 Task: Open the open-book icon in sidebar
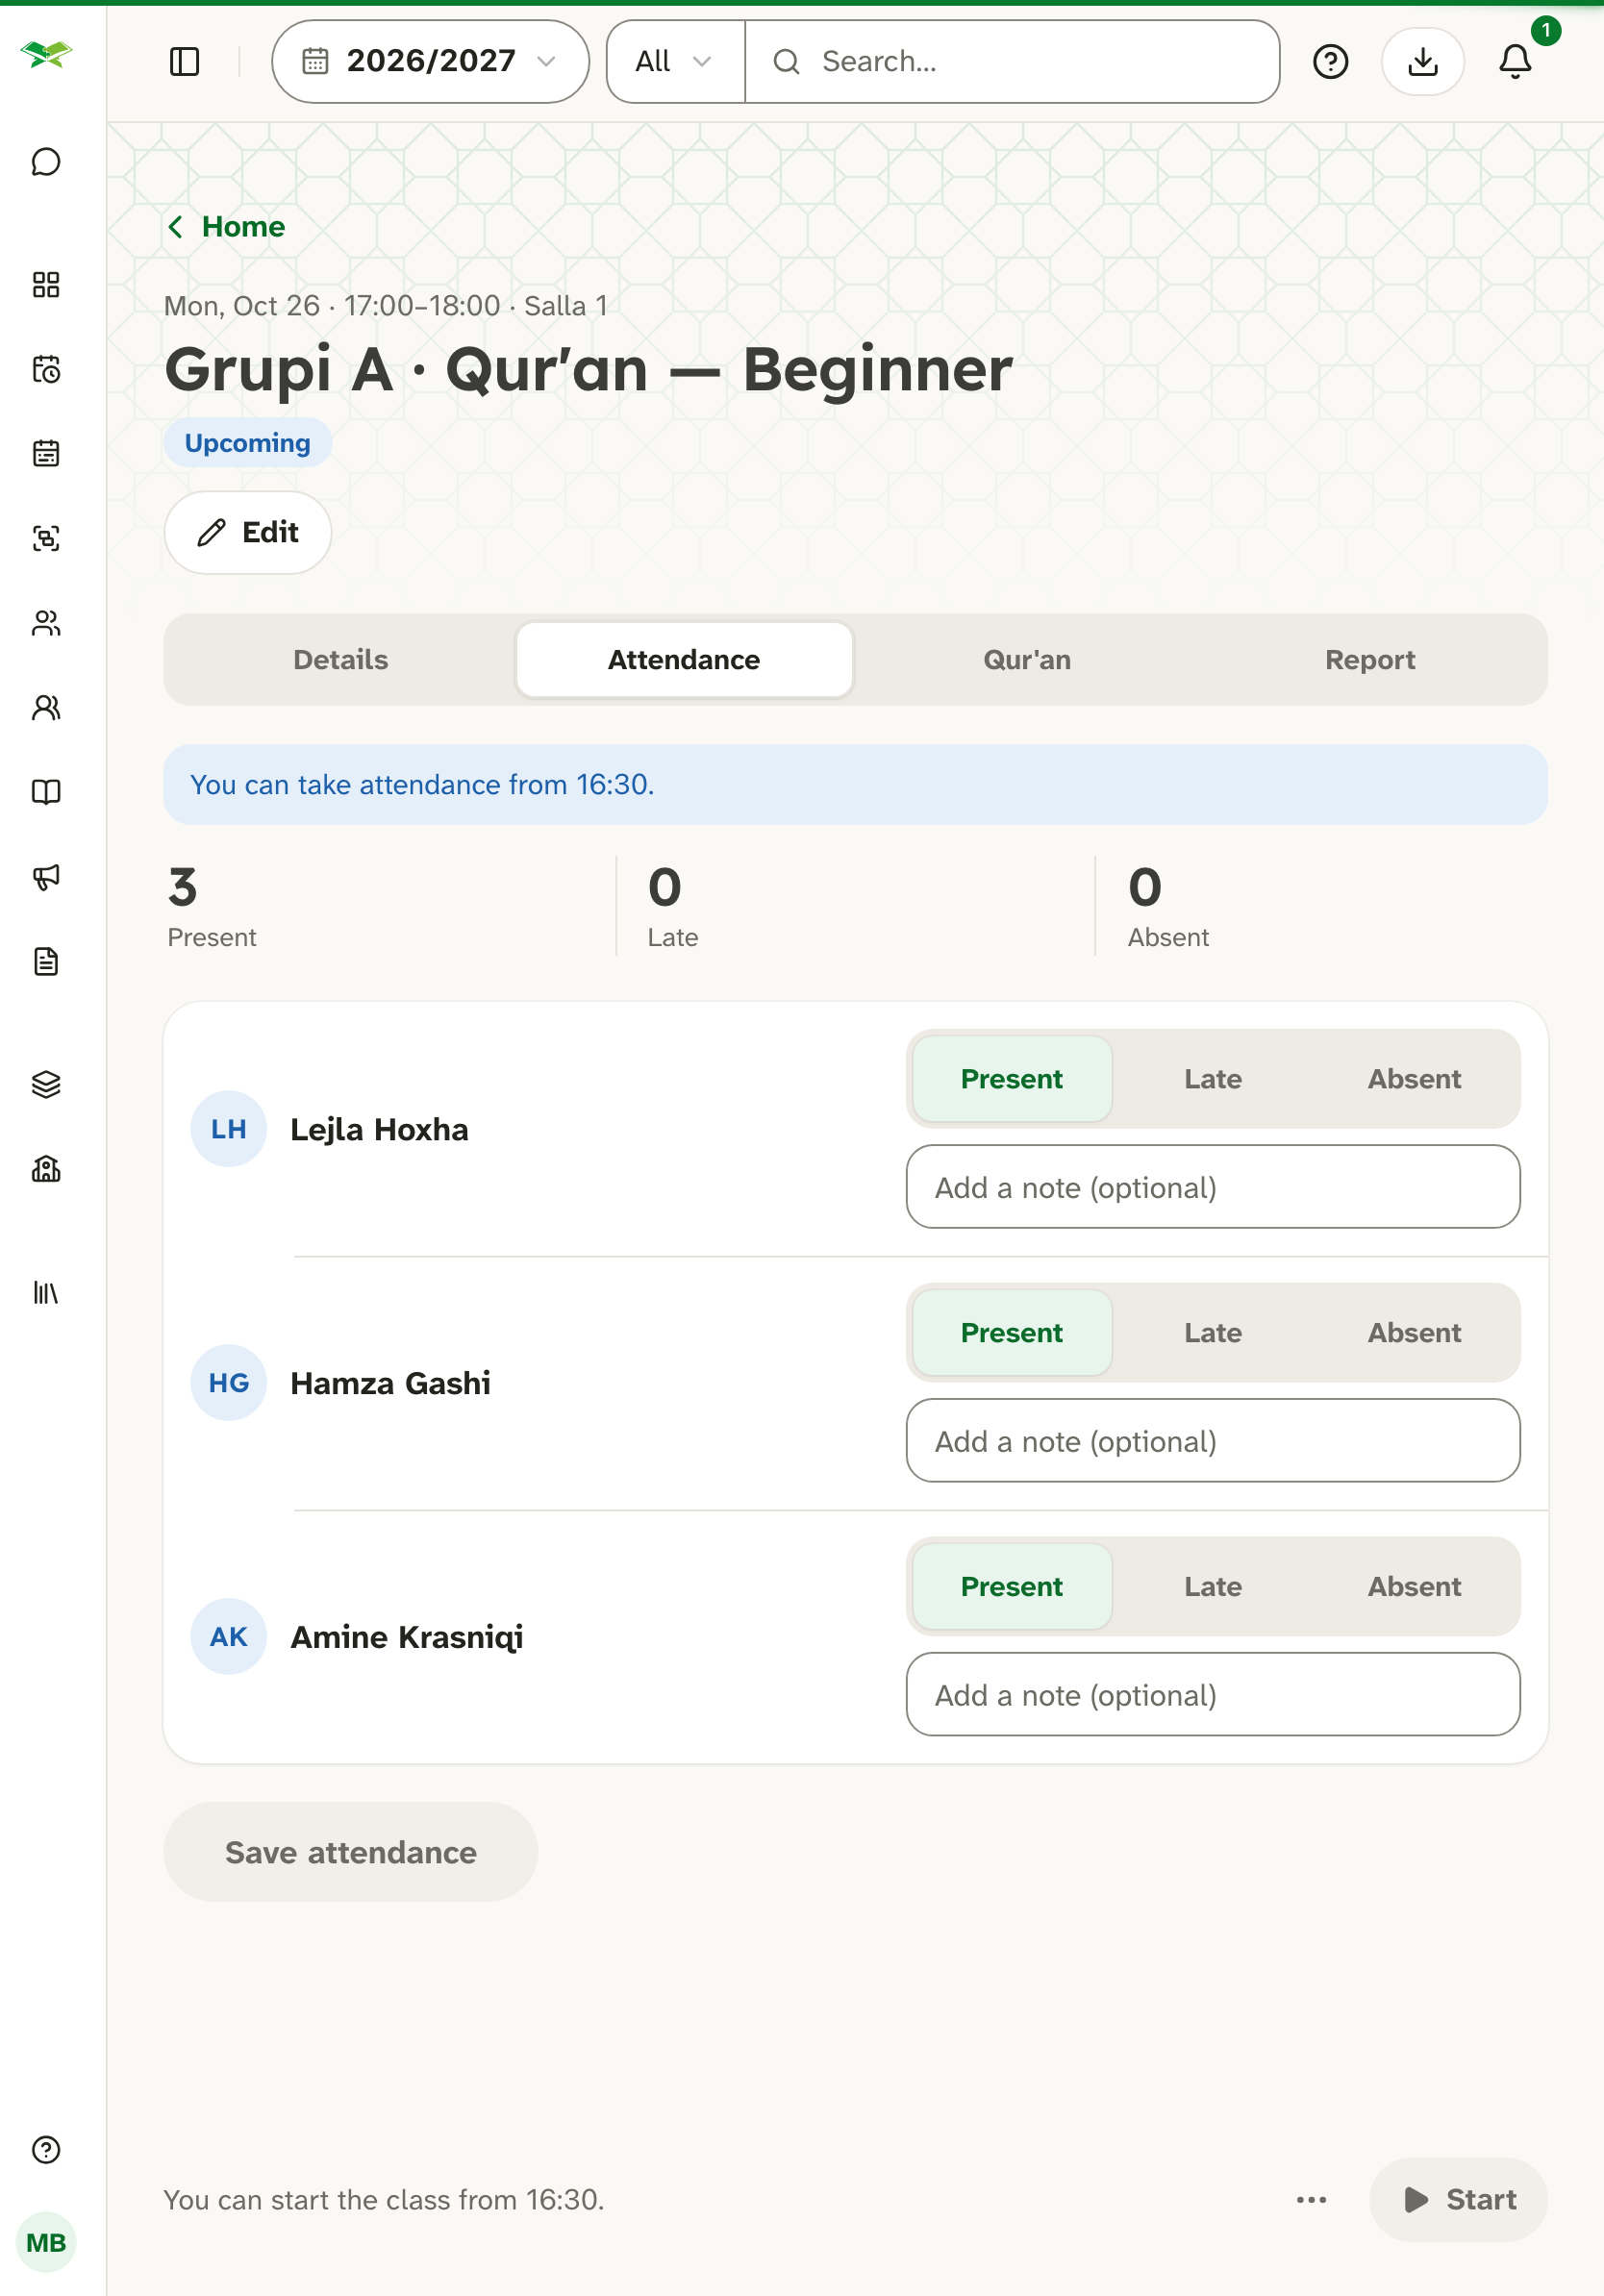[46, 792]
